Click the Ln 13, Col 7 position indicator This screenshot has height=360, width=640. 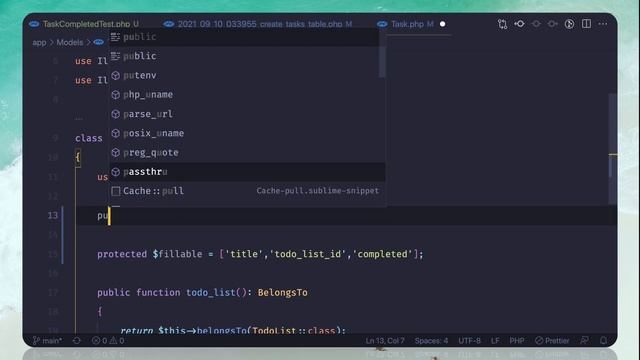click(384, 340)
